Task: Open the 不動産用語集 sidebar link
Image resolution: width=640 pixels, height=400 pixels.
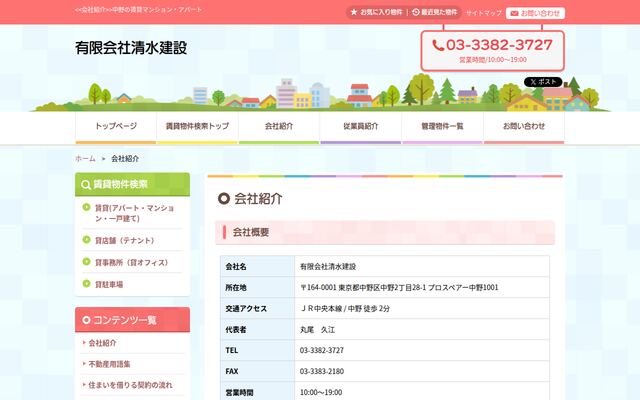Action: [109, 364]
